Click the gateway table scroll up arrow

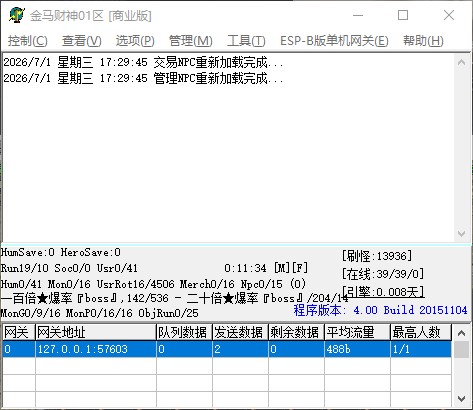462,333
